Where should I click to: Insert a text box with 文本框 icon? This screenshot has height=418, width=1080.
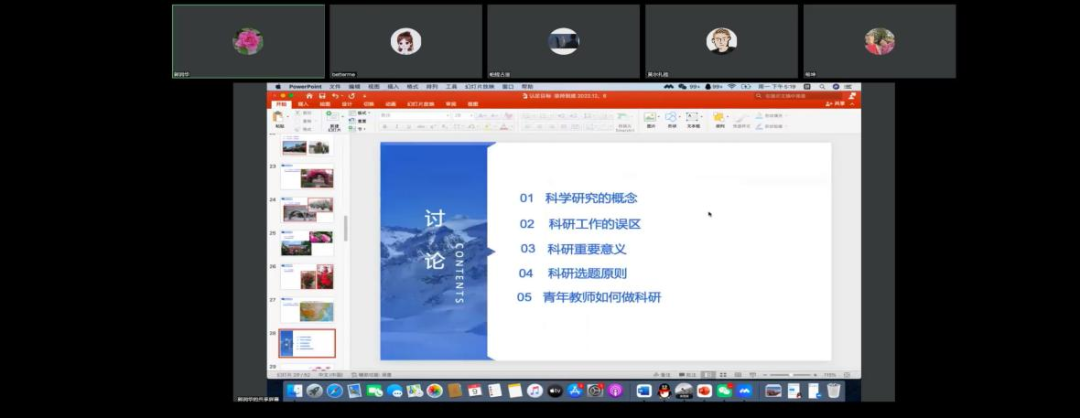point(692,116)
